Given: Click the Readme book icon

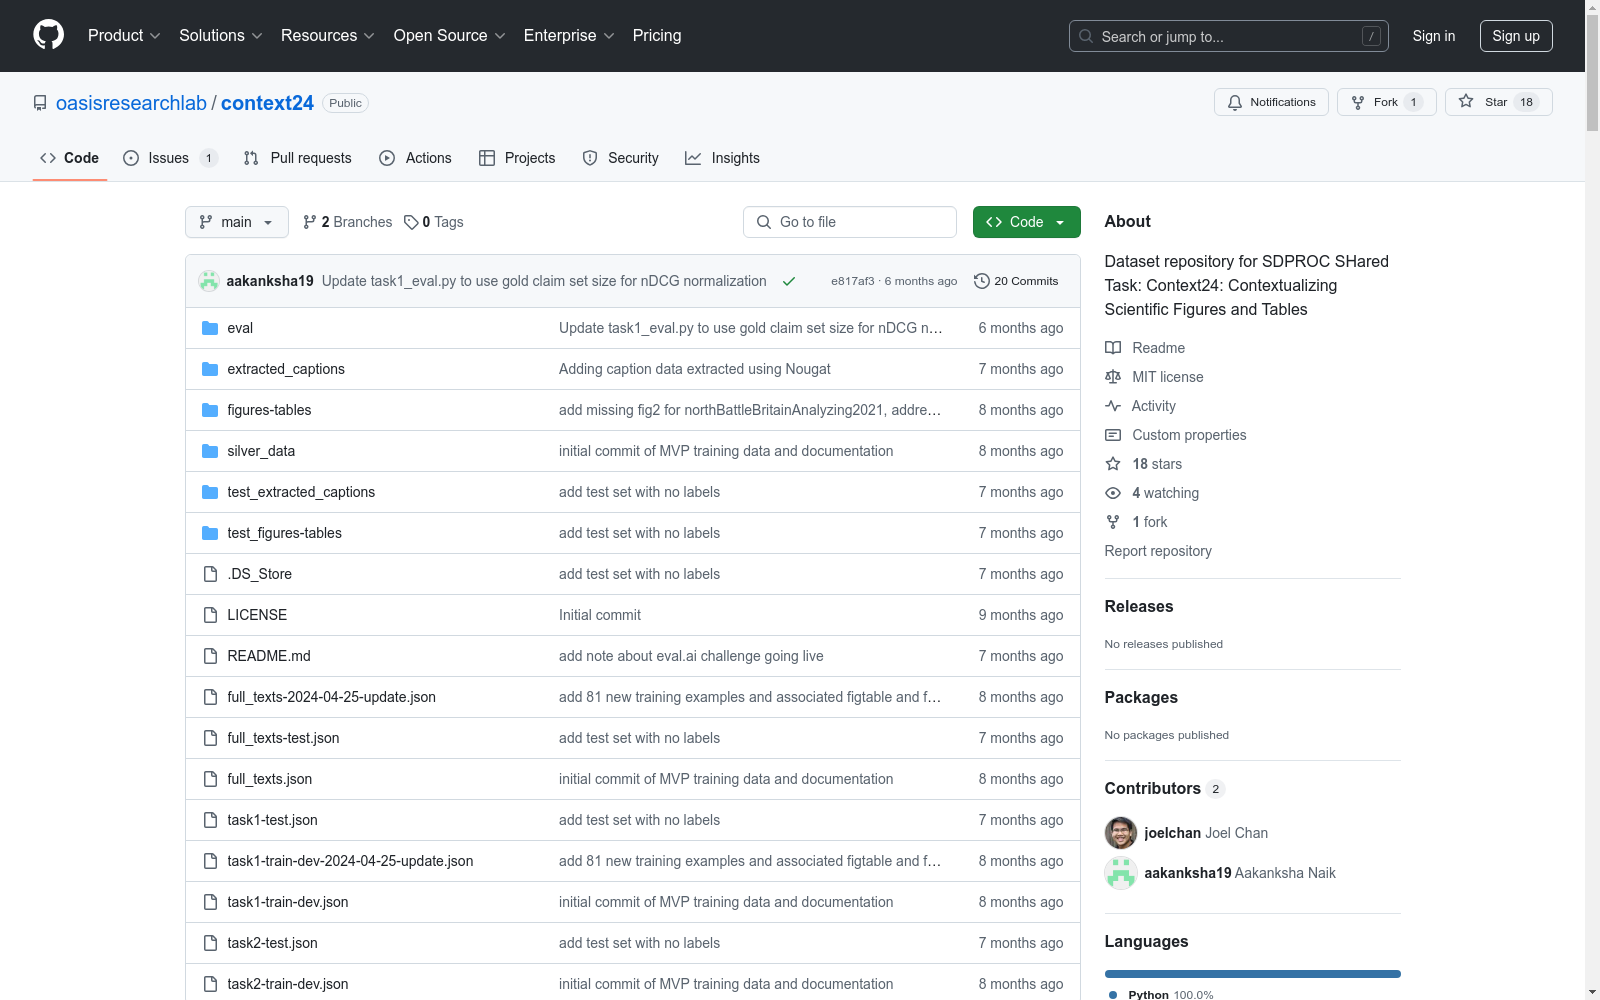Looking at the screenshot, I should (1113, 348).
